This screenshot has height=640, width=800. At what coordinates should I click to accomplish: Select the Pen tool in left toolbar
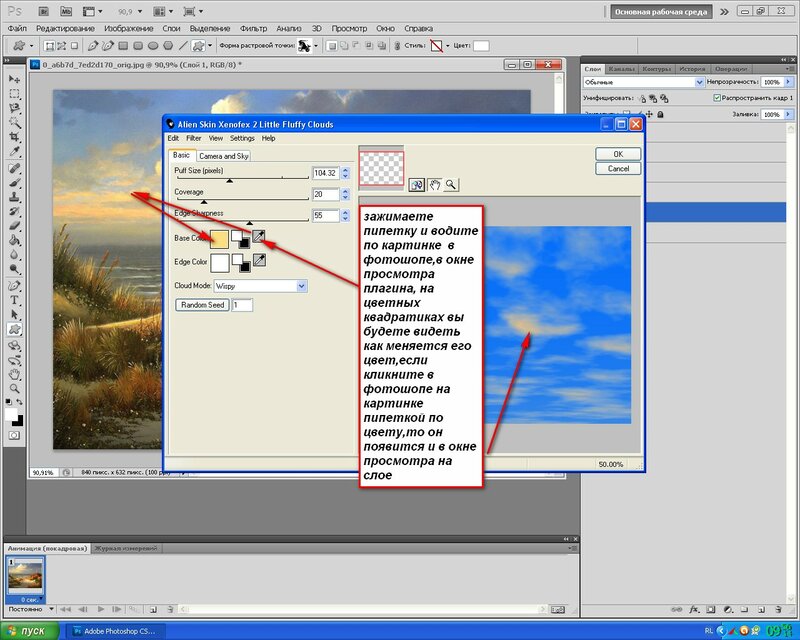point(14,285)
